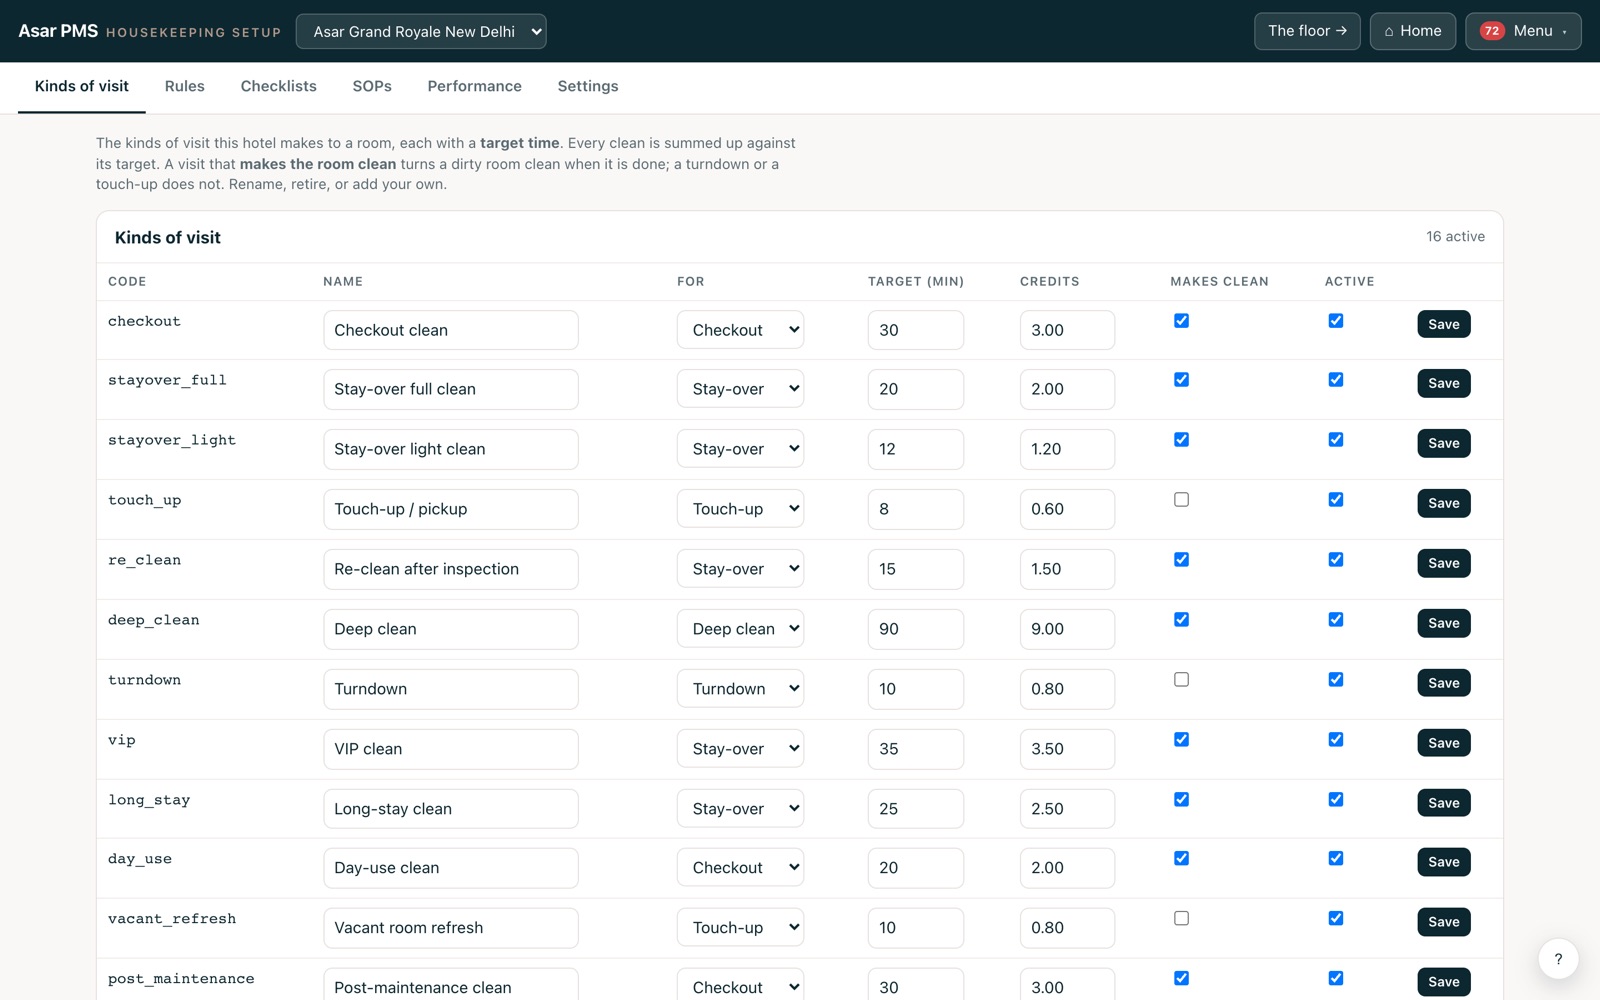The height and width of the screenshot is (1000, 1600).
Task: Open the Deep clean For dropdown
Action: (x=740, y=629)
